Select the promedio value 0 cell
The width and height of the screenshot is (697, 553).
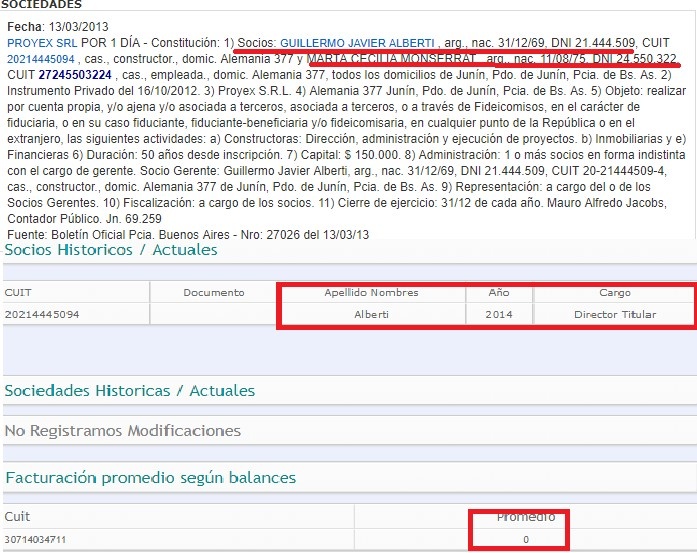click(x=526, y=540)
